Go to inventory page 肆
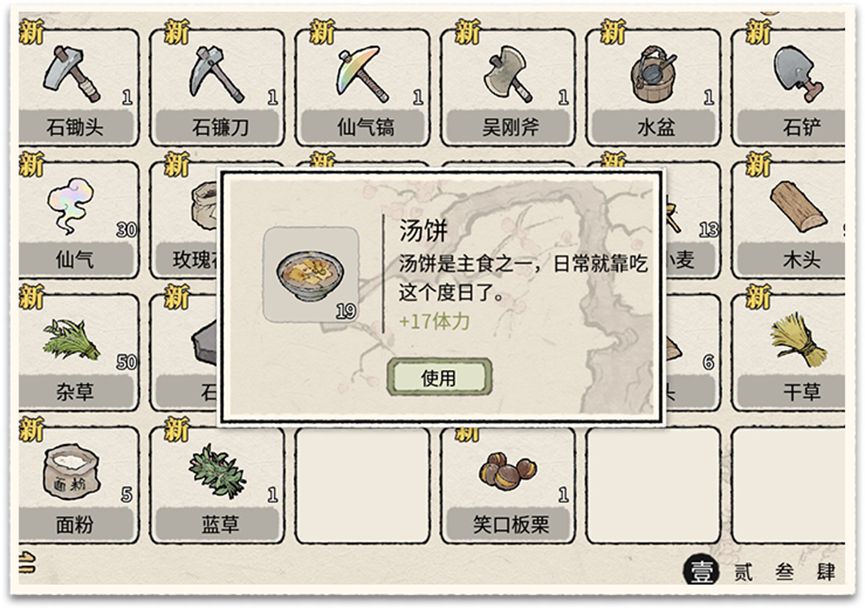This screenshot has width=865, height=608. (x=826, y=572)
